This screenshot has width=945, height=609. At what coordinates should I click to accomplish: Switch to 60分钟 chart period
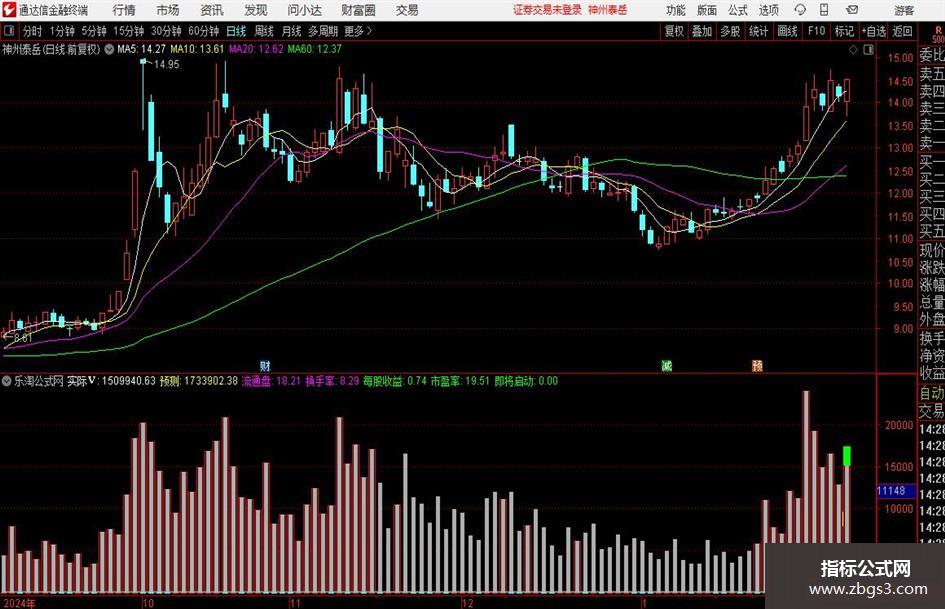click(203, 31)
